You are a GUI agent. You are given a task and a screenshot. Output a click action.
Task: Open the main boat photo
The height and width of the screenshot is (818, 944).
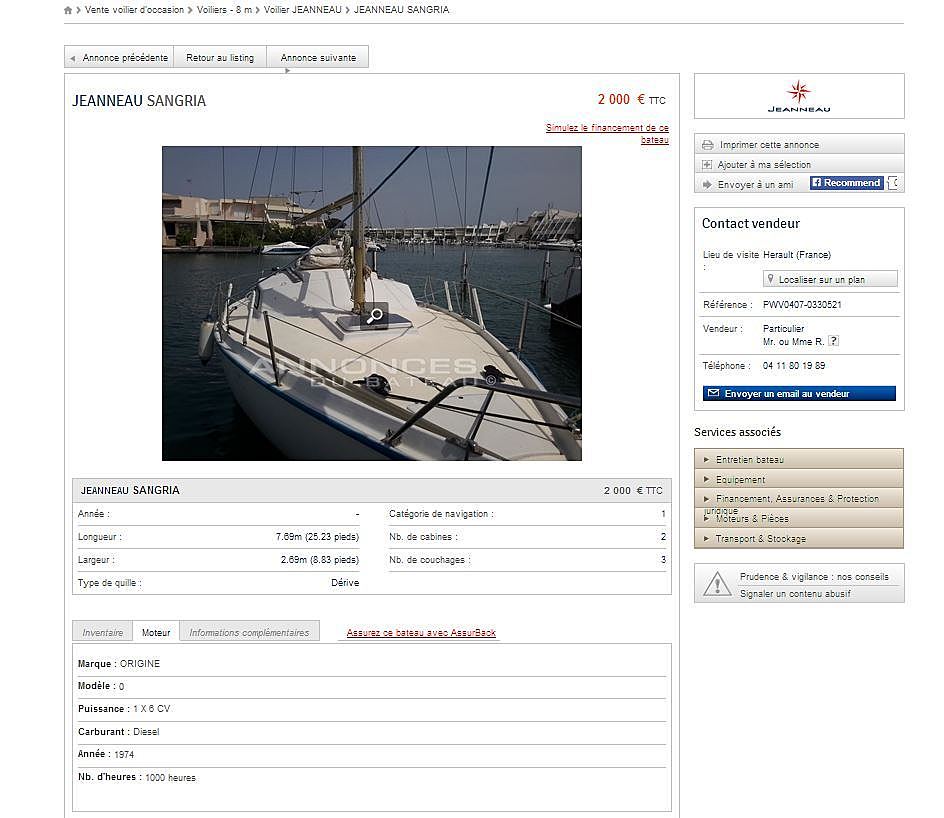[x=372, y=303]
